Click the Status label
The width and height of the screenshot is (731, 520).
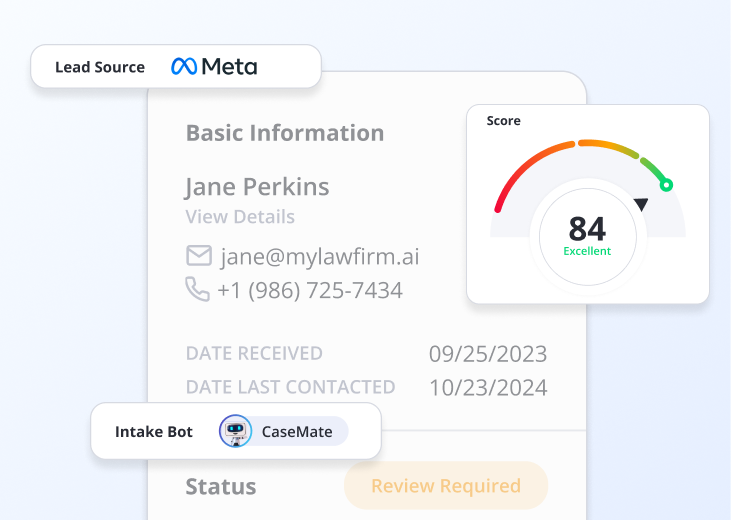pyautogui.click(x=221, y=486)
